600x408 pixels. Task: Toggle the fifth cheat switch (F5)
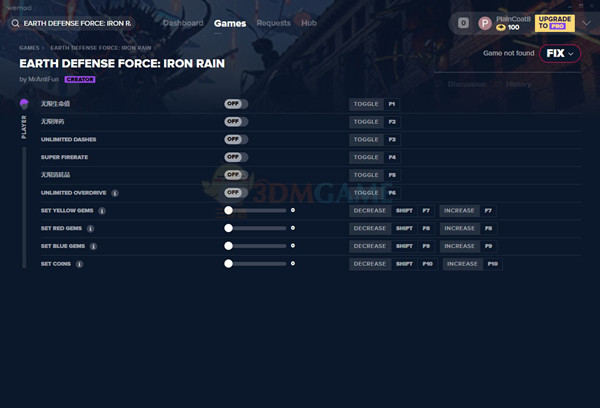click(x=236, y=175)
